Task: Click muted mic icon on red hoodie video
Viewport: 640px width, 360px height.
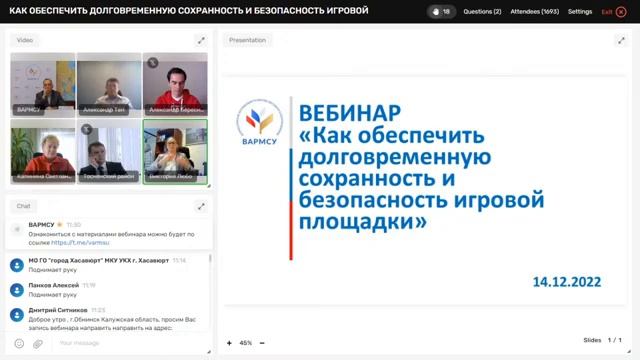Action: click(x=153, y=62)
